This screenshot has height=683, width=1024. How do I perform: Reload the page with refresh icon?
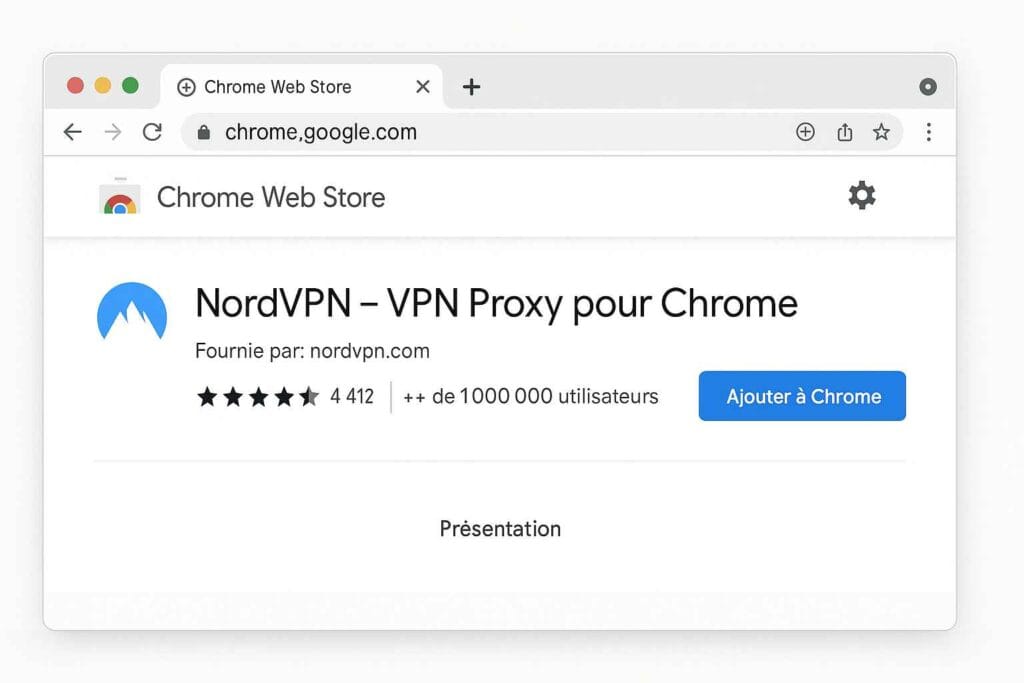point(152,132)
